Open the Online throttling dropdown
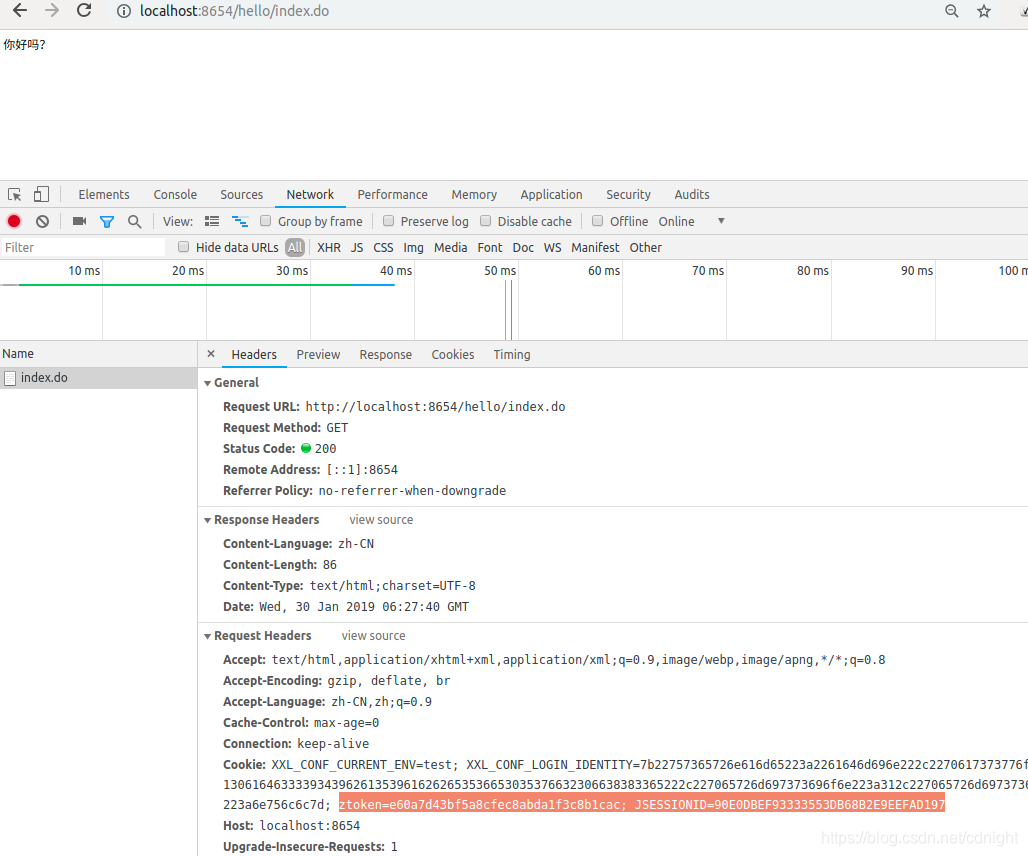The width and height of the screenshot is (1028, 856). coord(692,222)
